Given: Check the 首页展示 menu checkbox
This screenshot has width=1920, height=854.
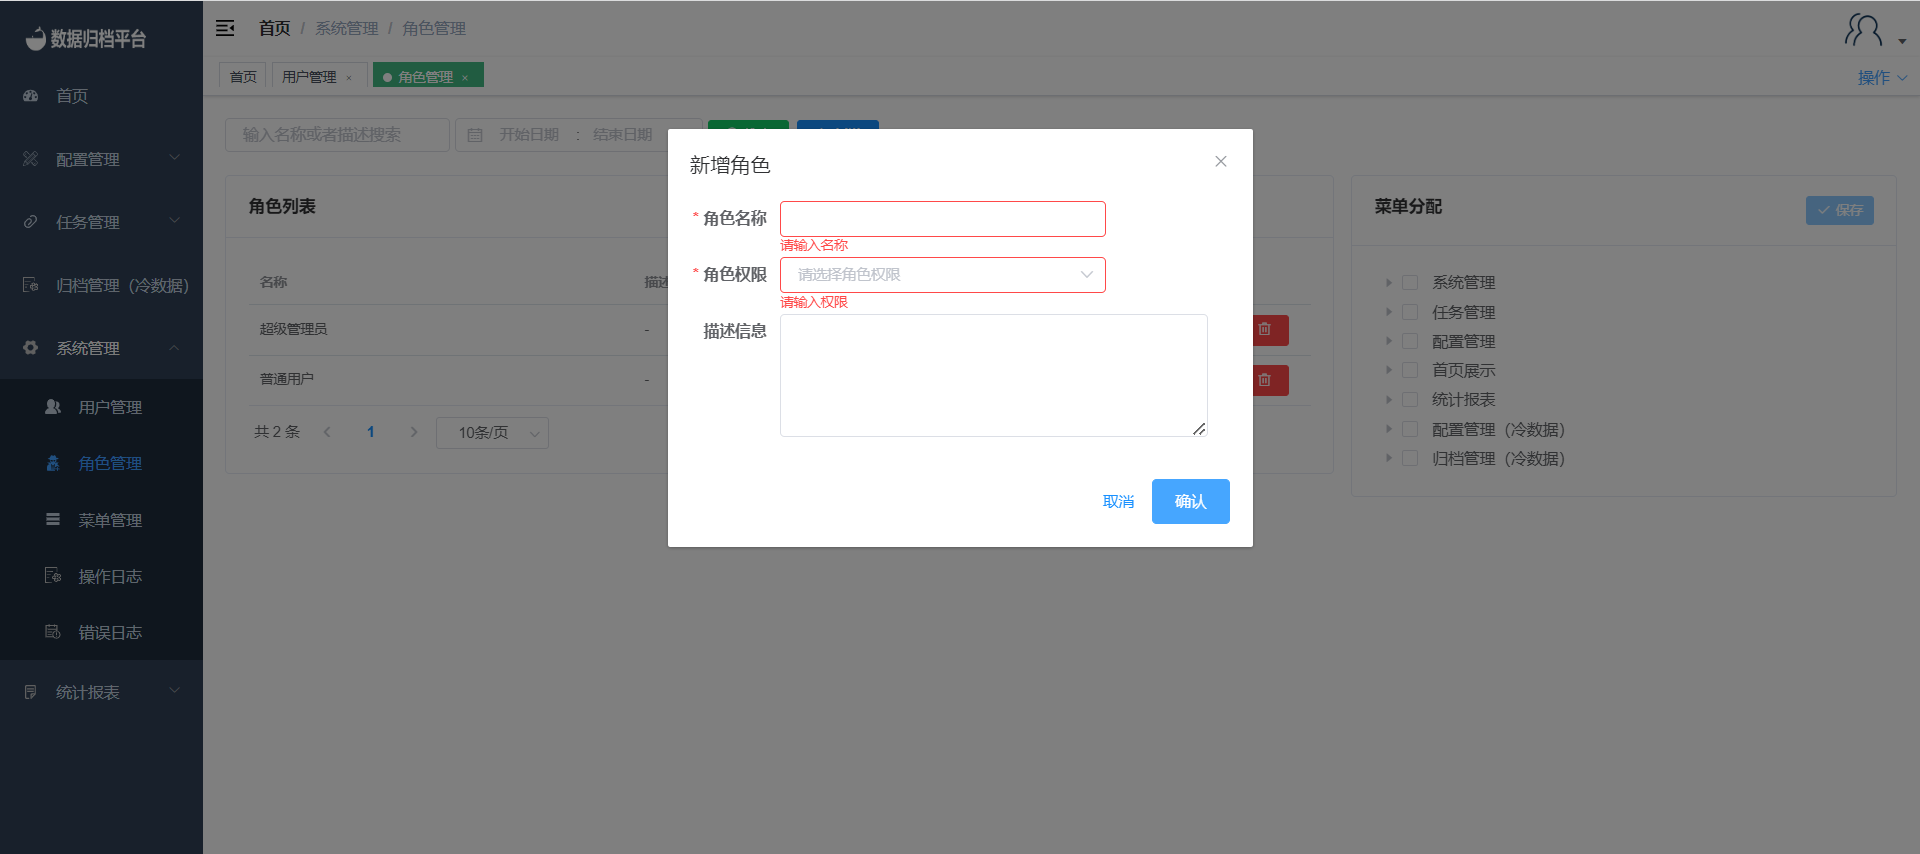Looking at the screenshot, I should point(1410,370).
